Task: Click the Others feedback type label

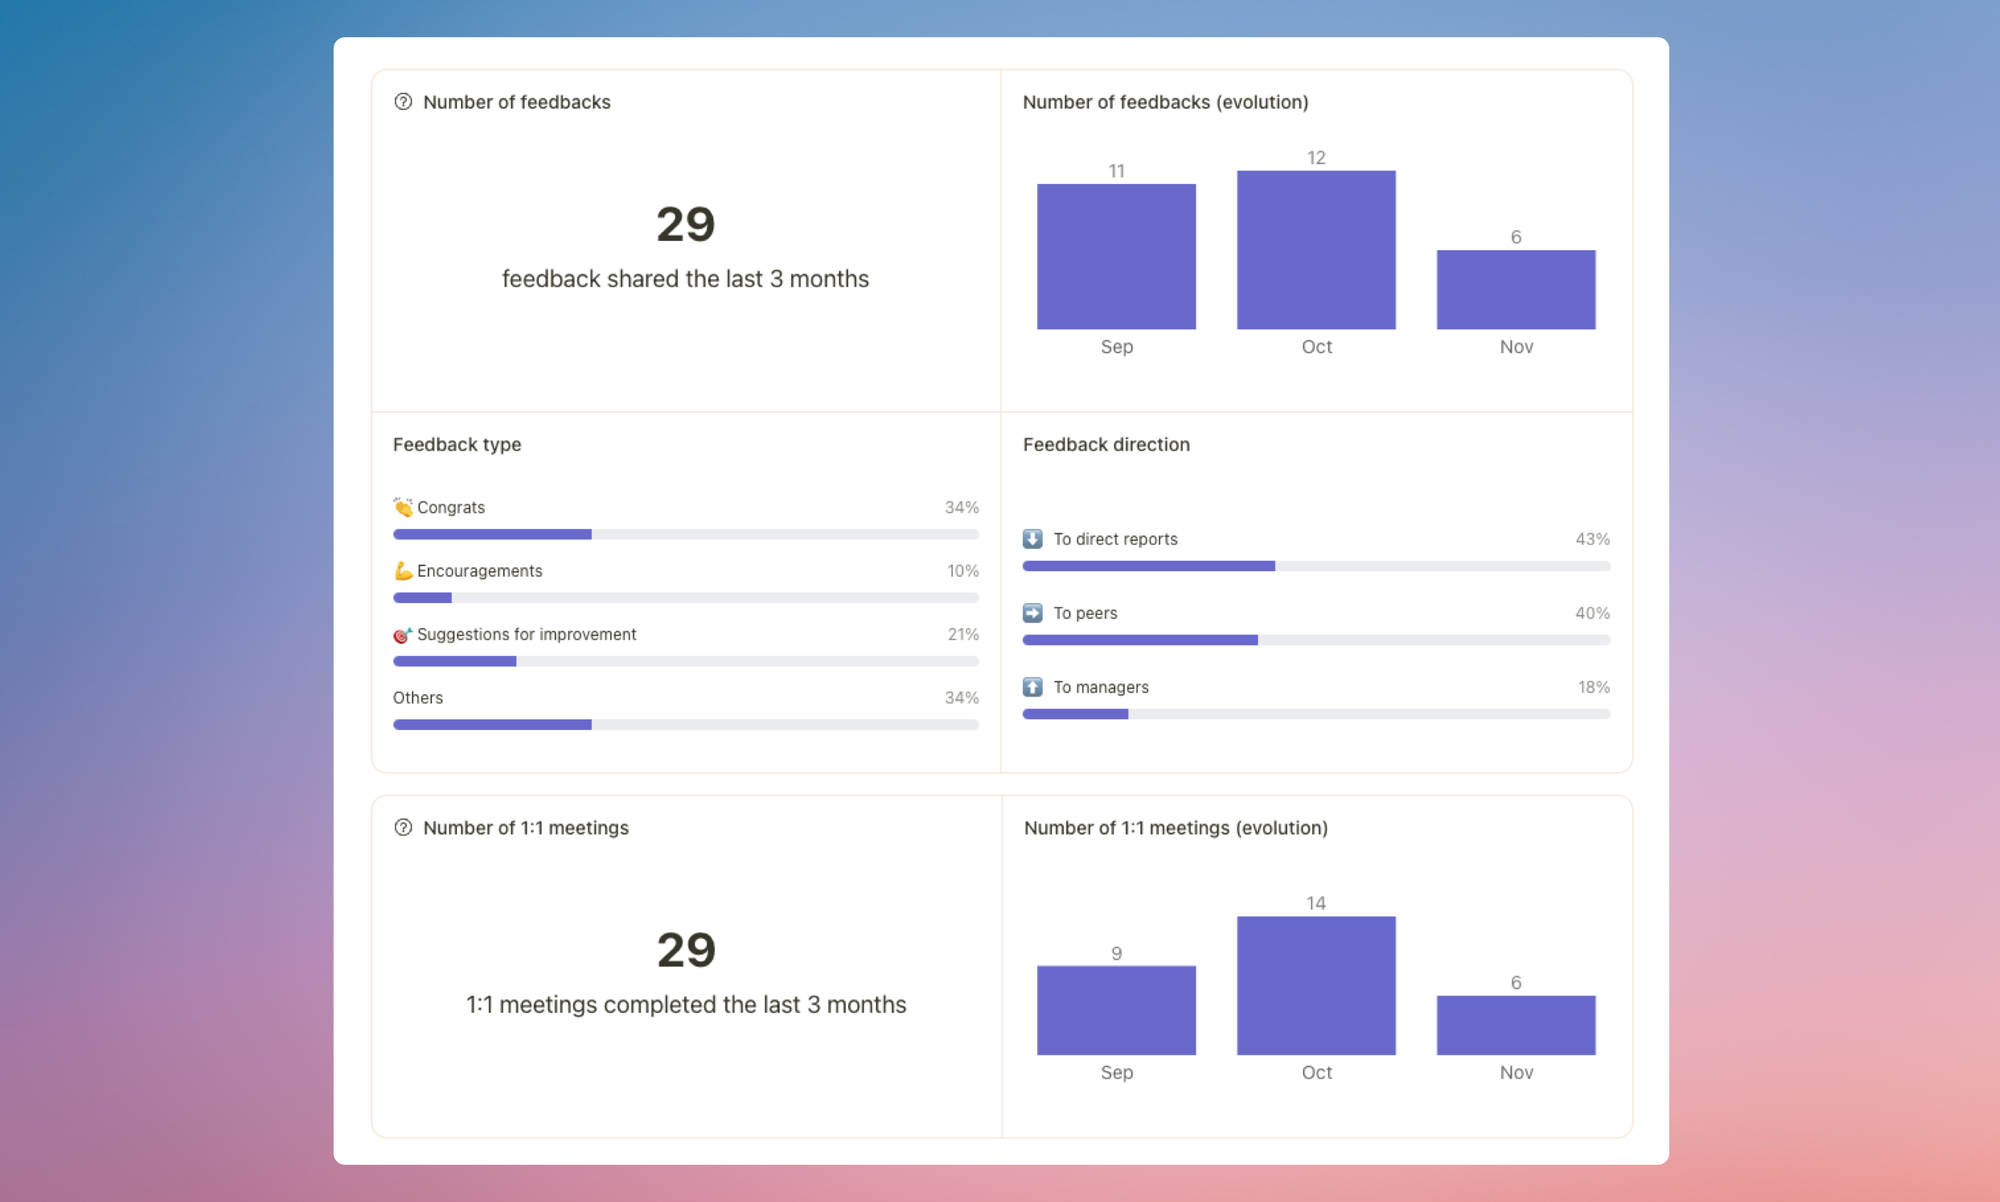Action: 417,698
